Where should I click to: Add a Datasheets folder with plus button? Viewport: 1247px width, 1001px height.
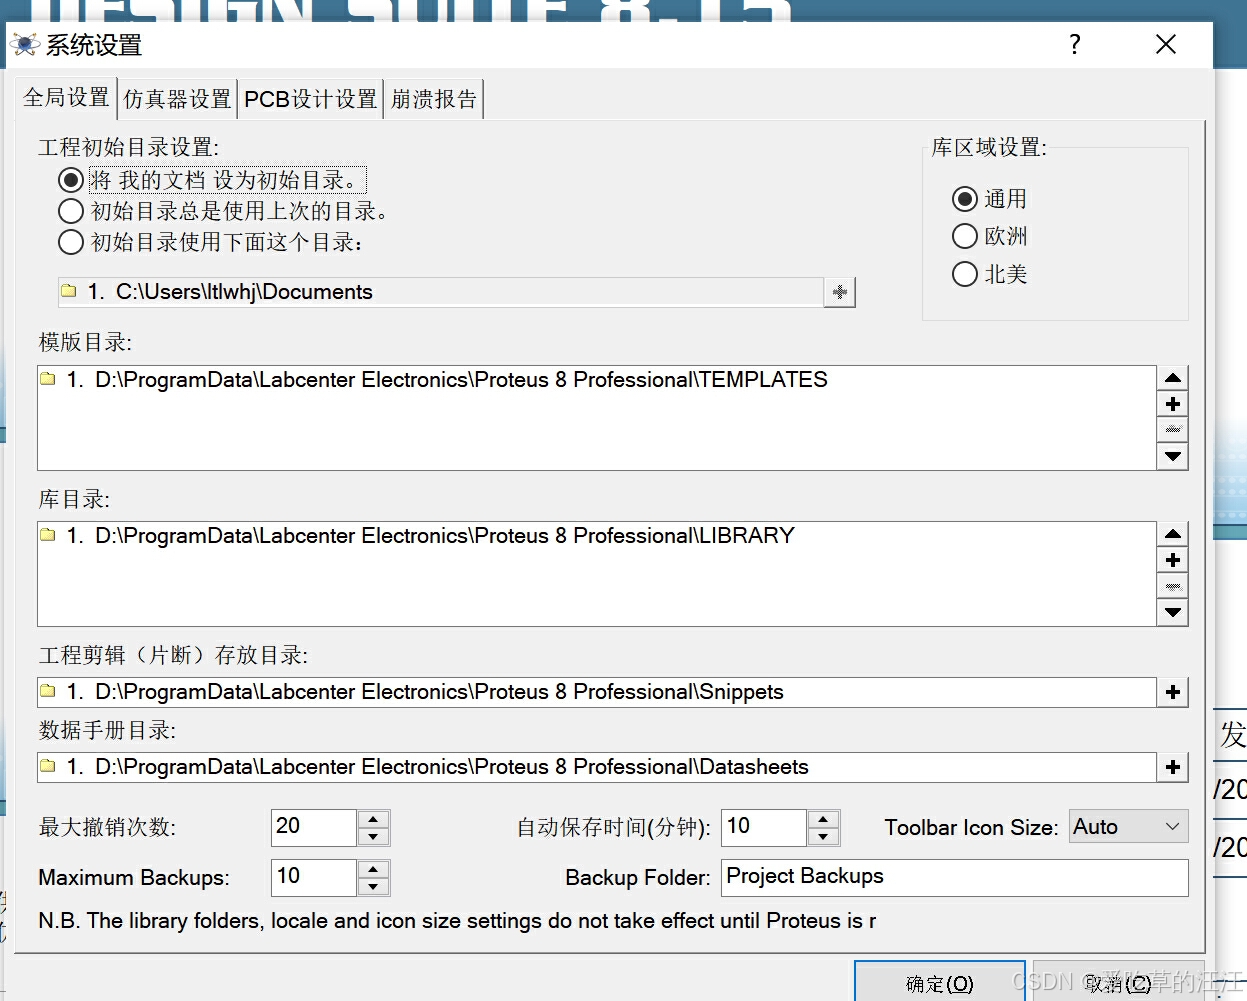(x=1173, y=767)
